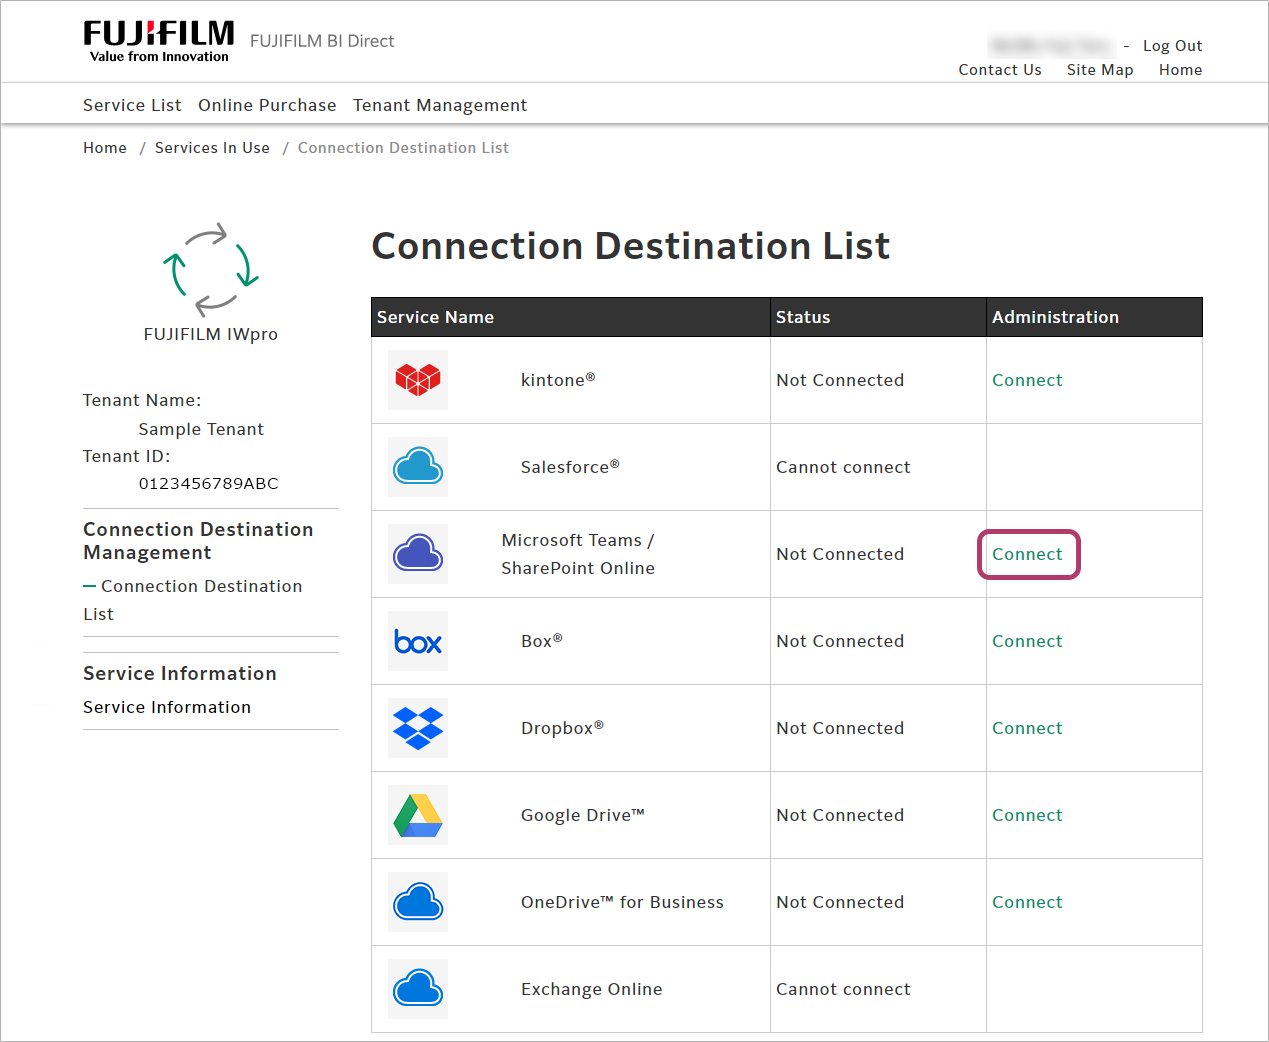Connect the Box service
Viewport: 1269px width, 1042px height.
(x=1027, y=641)
